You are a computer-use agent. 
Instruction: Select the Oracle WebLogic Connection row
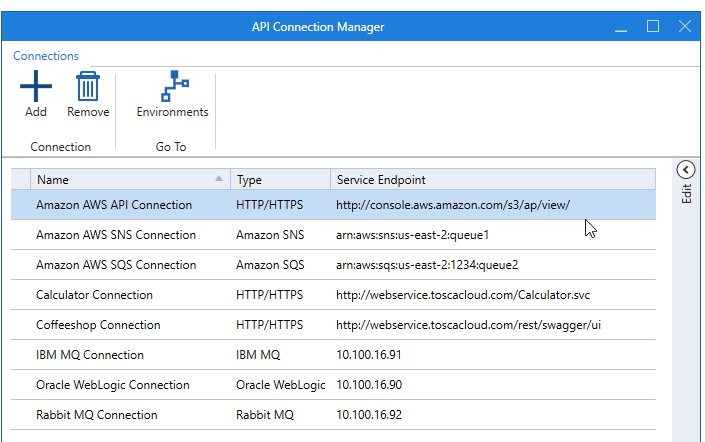(333, 385)
